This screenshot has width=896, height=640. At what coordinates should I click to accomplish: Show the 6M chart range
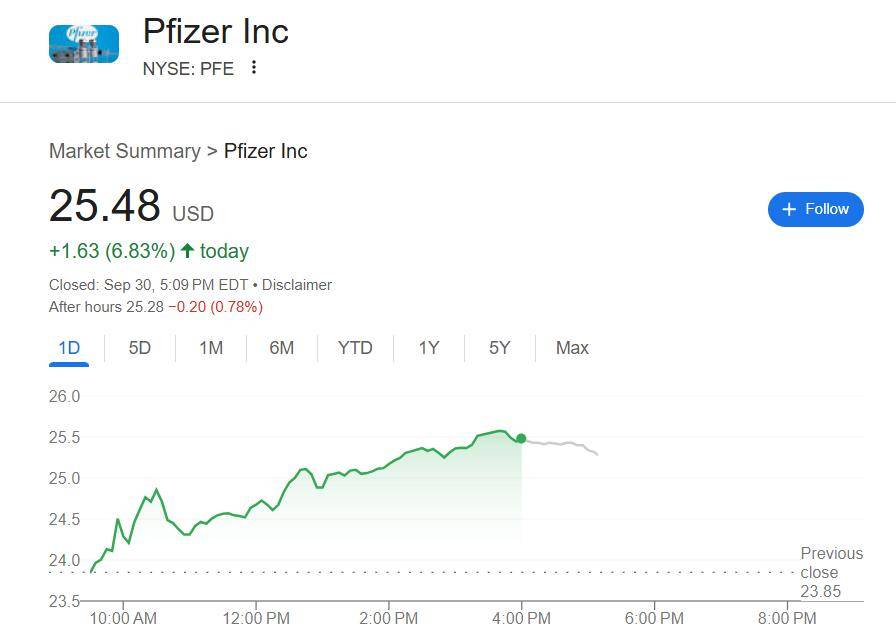click(x=282, y=348)
